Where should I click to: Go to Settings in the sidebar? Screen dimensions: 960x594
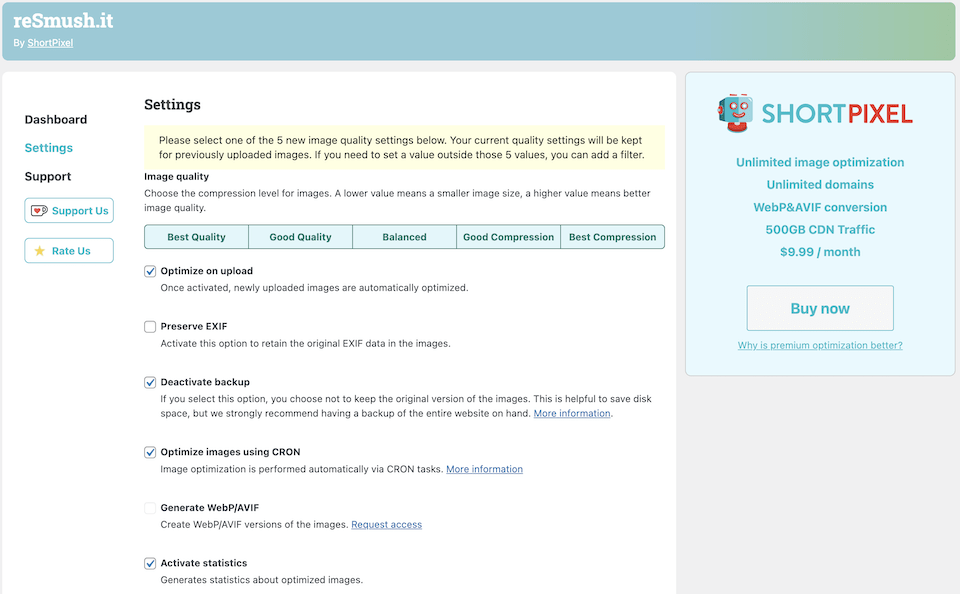point(48,148)
